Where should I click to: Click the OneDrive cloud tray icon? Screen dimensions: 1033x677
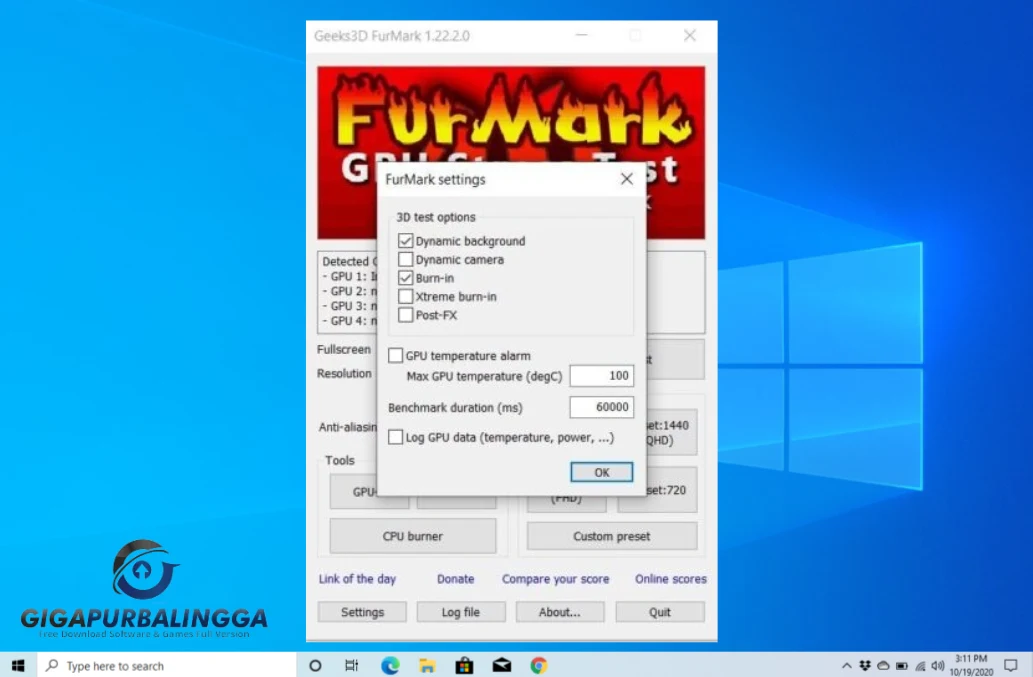tap(883, 665)
